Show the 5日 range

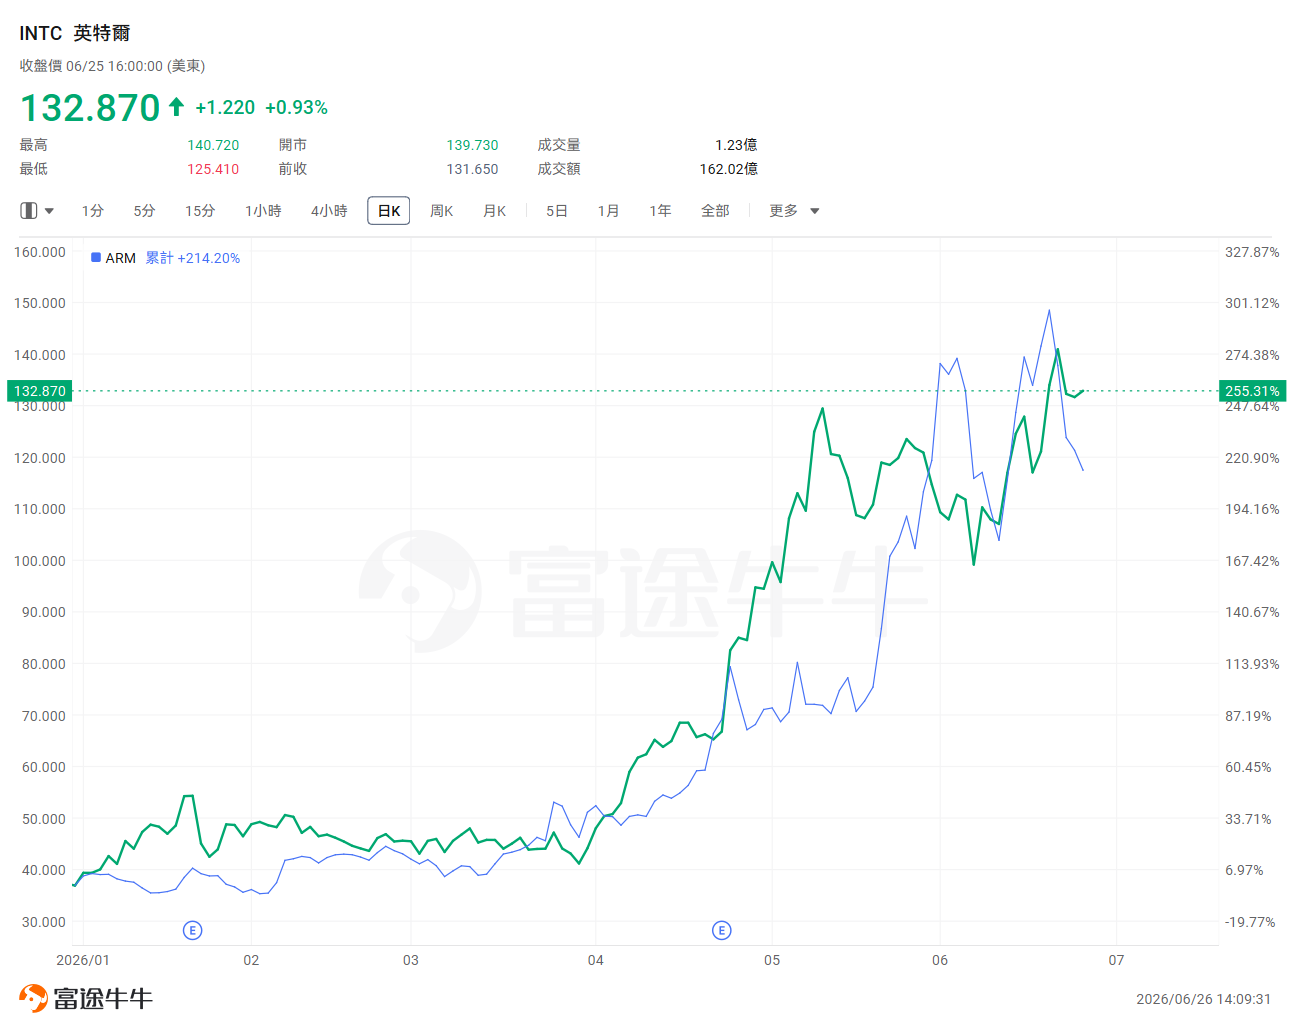click(x=557, y=211)
